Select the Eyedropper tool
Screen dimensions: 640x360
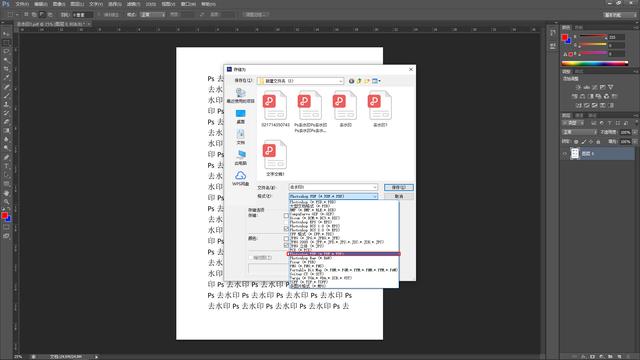click(x=6, y=78)
